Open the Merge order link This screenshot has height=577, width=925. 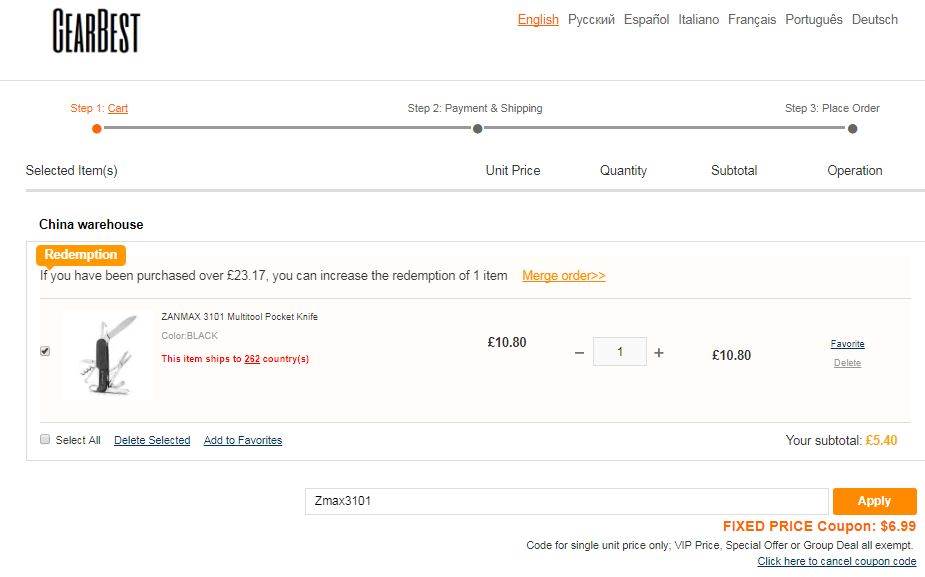pyautogui.click(x=563, y=276)
